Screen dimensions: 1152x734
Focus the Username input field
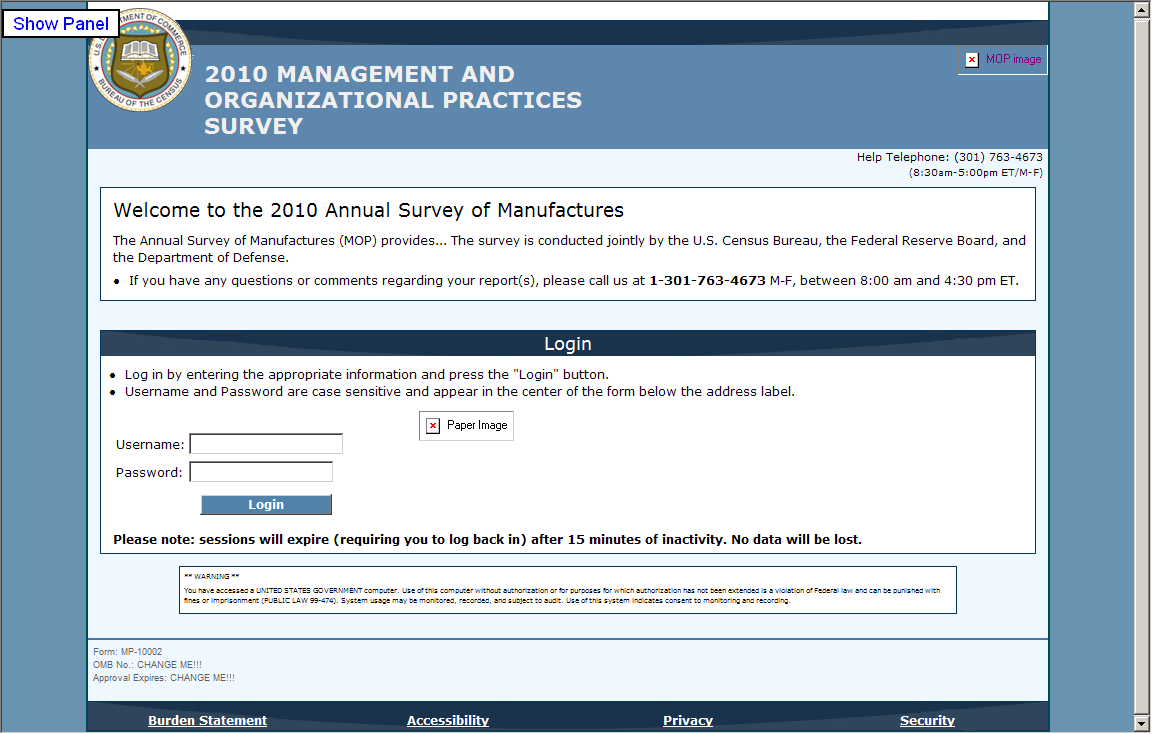(266, 444)
